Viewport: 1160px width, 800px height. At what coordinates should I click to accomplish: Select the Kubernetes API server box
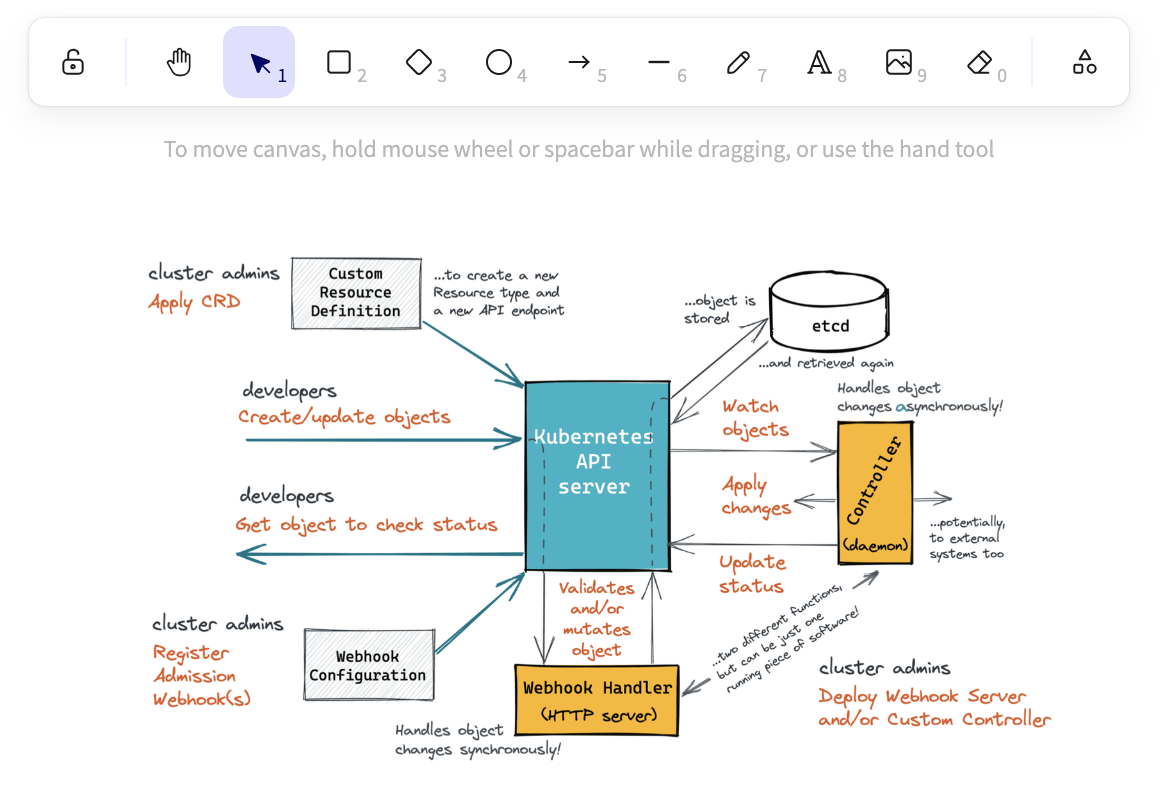click(597, 476)
